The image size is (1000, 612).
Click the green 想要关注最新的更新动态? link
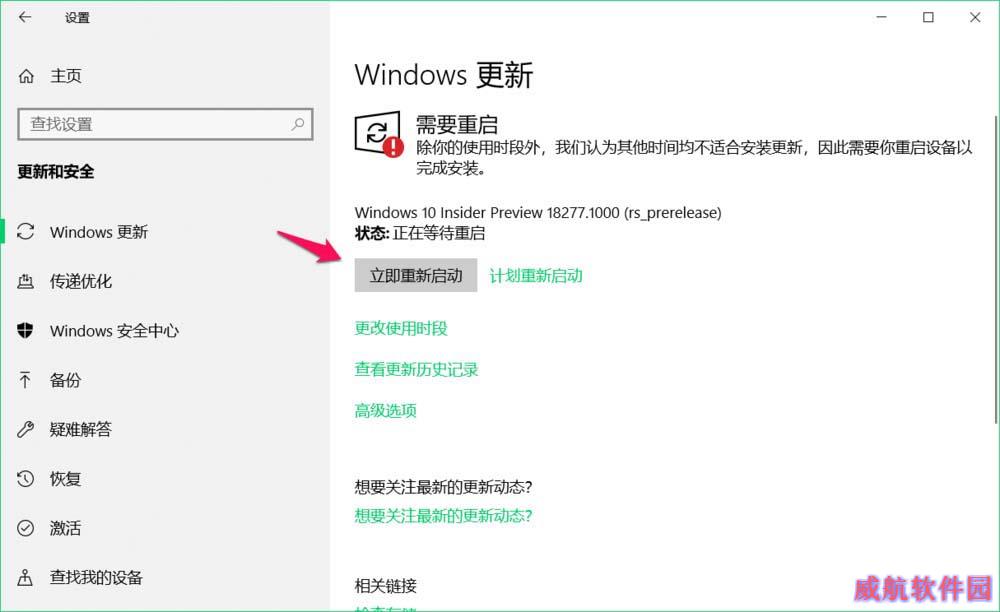443,515
